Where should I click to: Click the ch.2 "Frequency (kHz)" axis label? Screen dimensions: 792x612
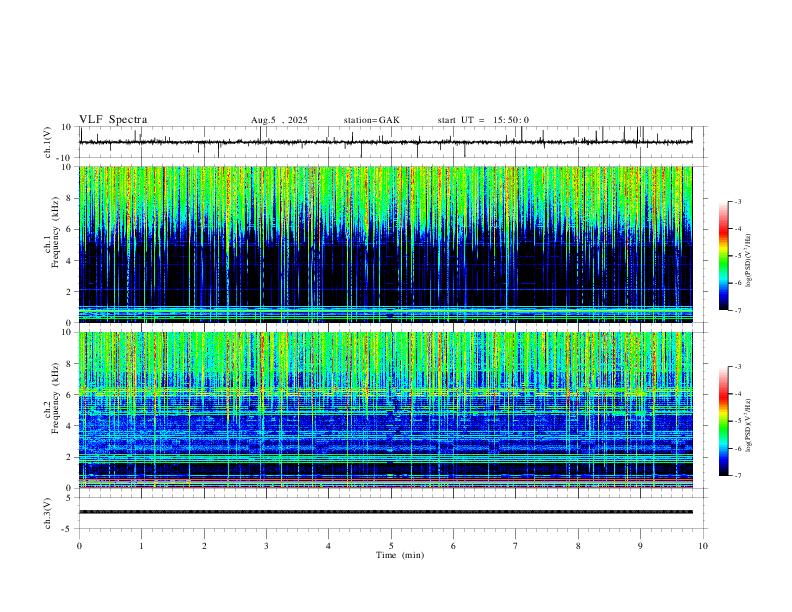click(x=55, y=398)
